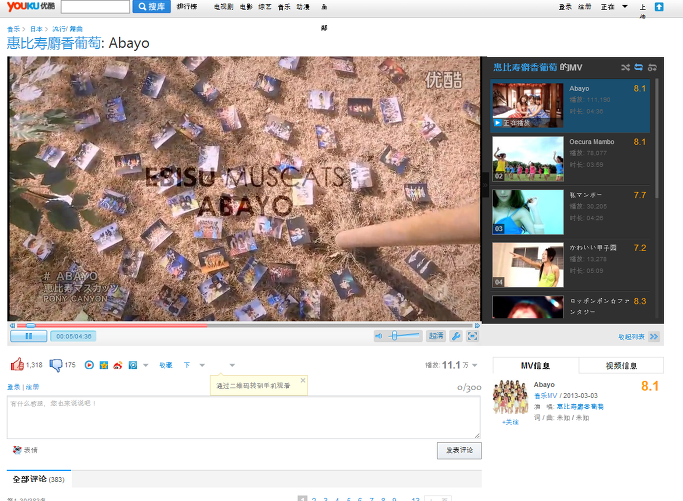Click the login link in top bar

tap(565, 7)
